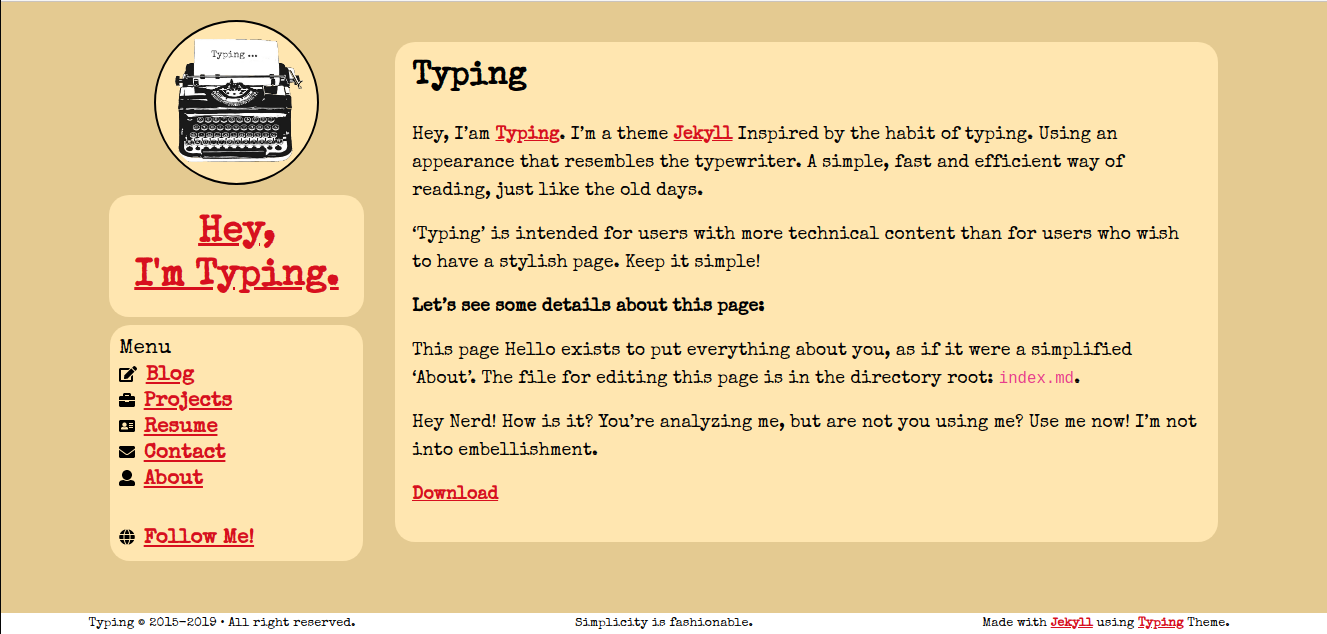Follow the Jekyll link in the intro paragraph
This screenshot has height=634, width=1327.
coord(703,133)
